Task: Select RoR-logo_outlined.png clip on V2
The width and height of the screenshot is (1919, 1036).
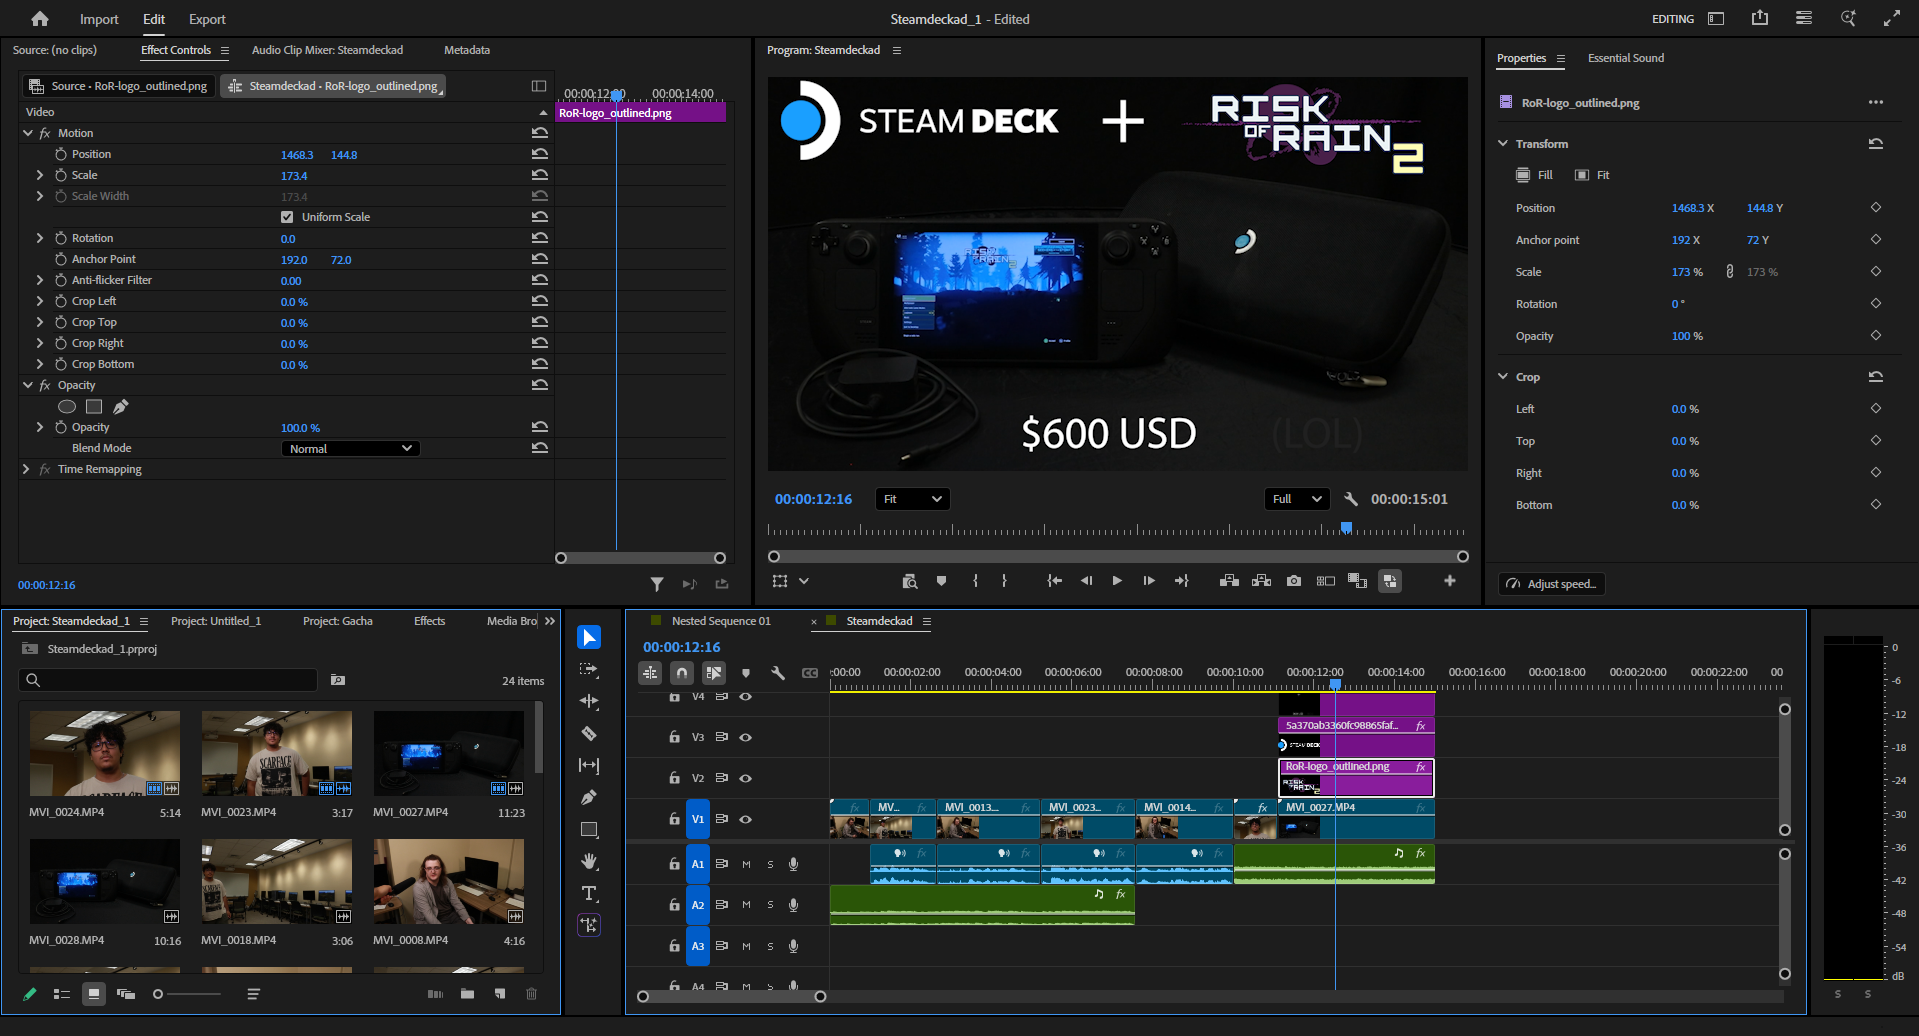Action: coord(1356,777)
